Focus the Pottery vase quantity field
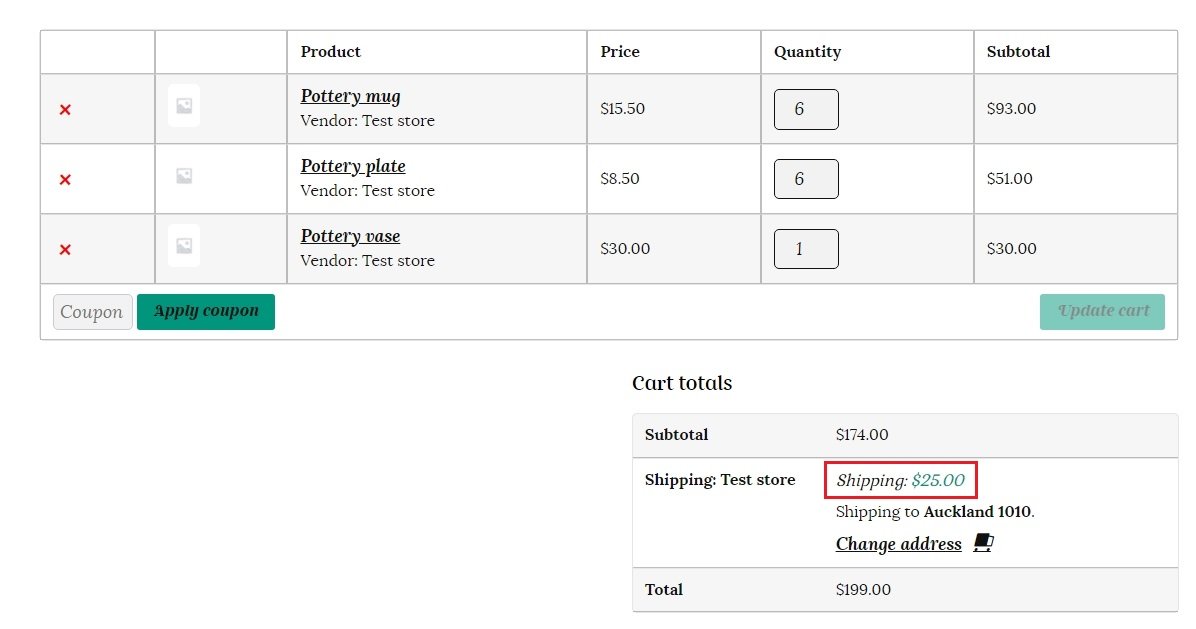 click(805, 249)
